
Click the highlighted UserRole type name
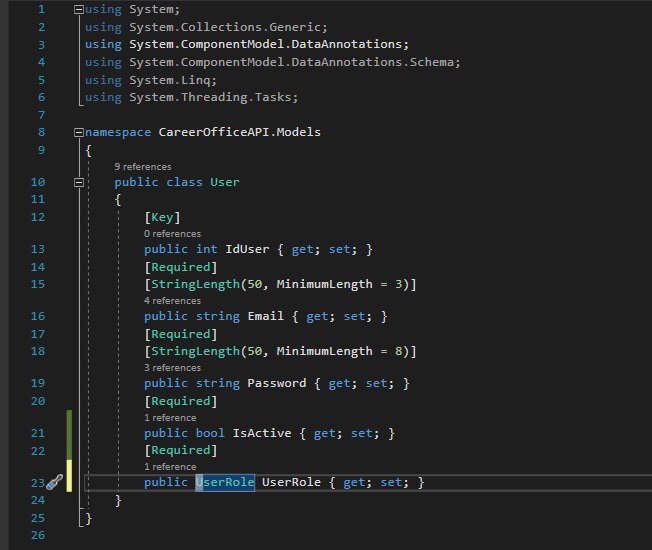coord(225,482)
